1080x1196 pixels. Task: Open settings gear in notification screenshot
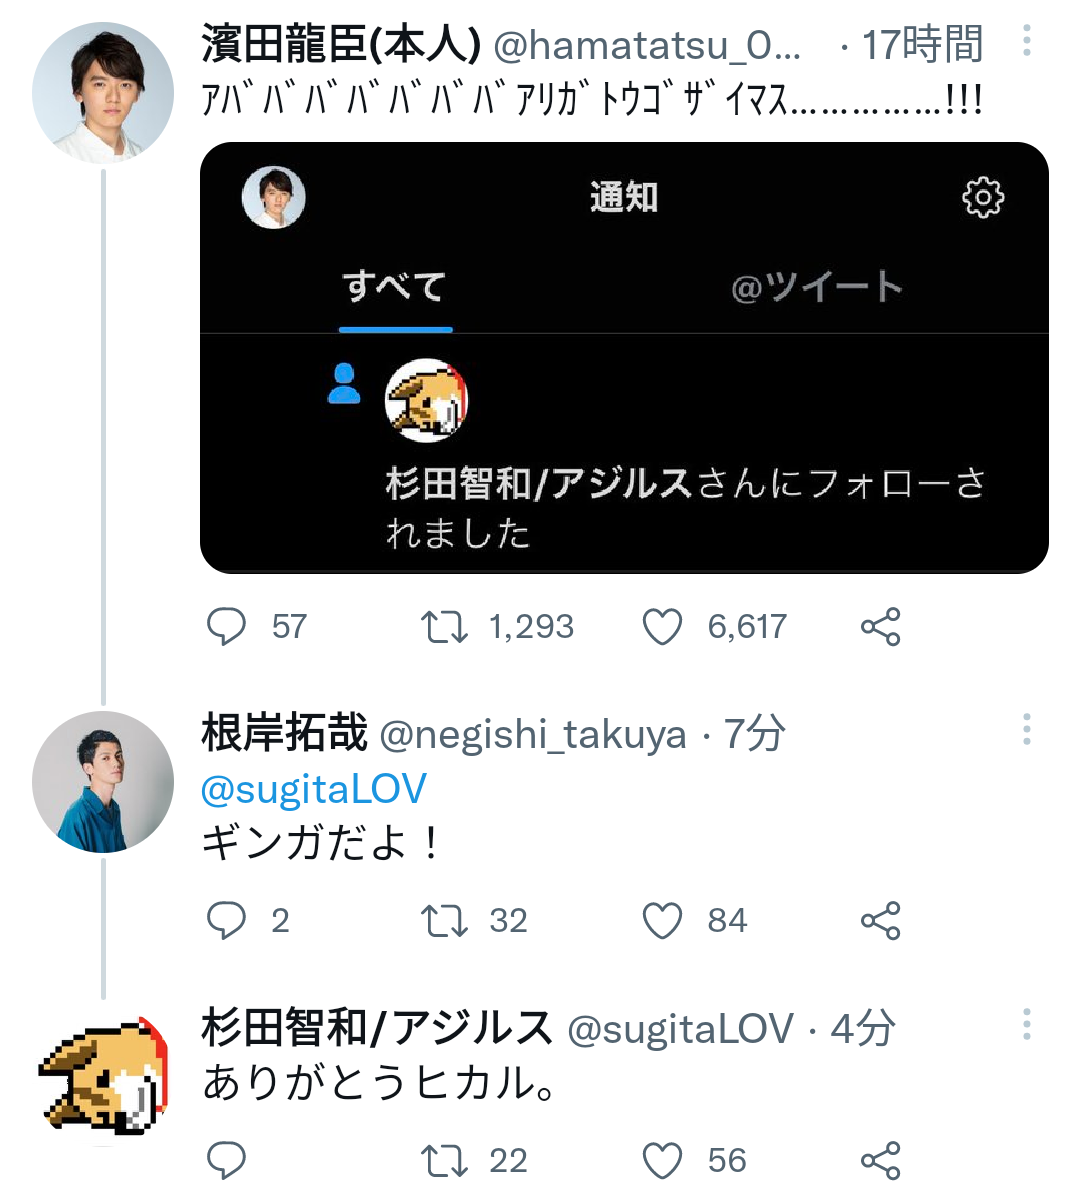tap(982, 198)
